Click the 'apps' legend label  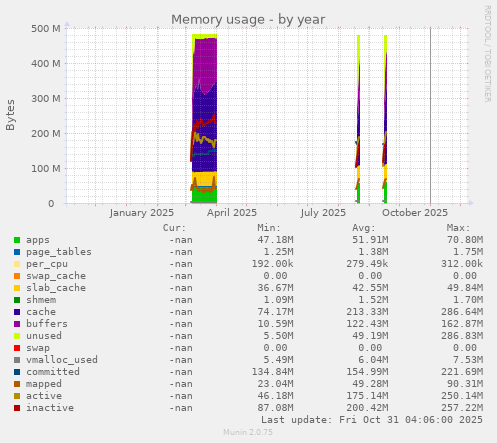pos(38,240)
